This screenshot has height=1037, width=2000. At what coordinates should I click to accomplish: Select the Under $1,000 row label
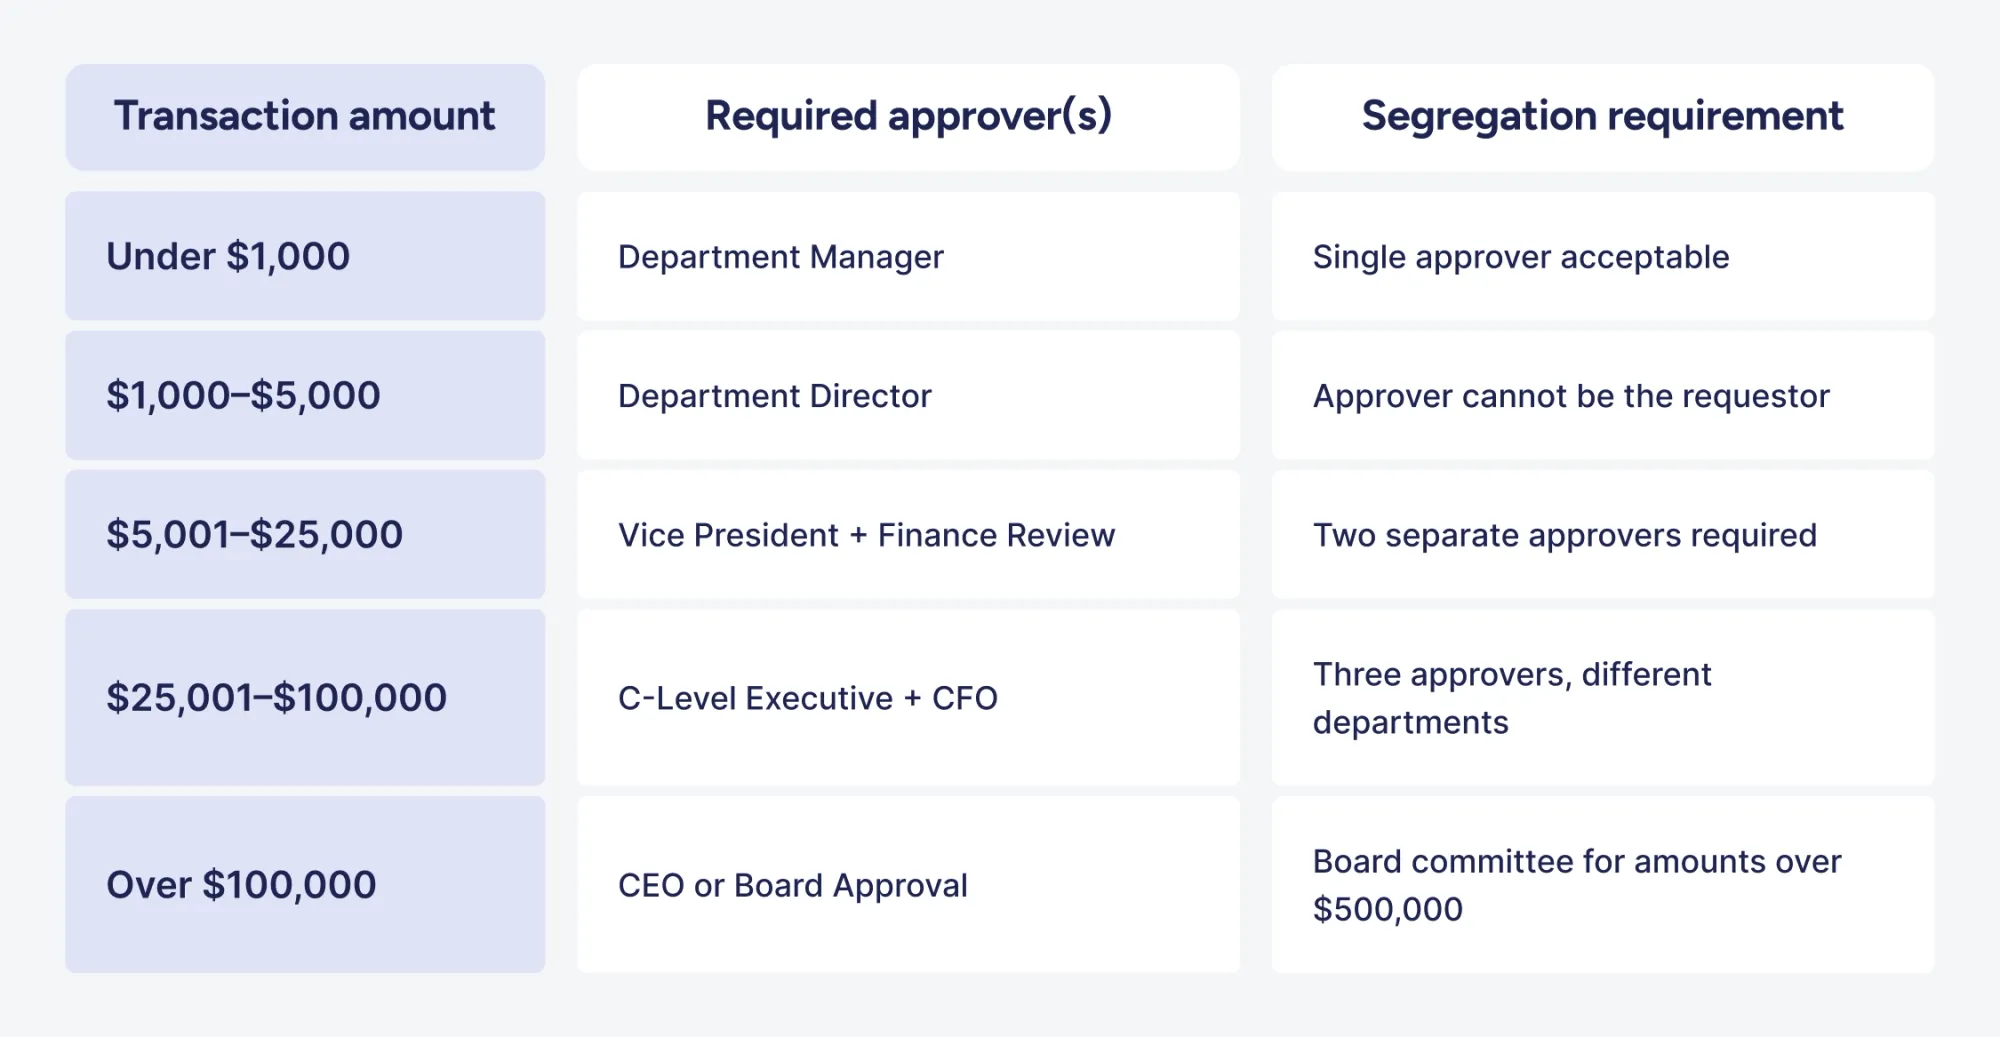(x=228, y=257)
